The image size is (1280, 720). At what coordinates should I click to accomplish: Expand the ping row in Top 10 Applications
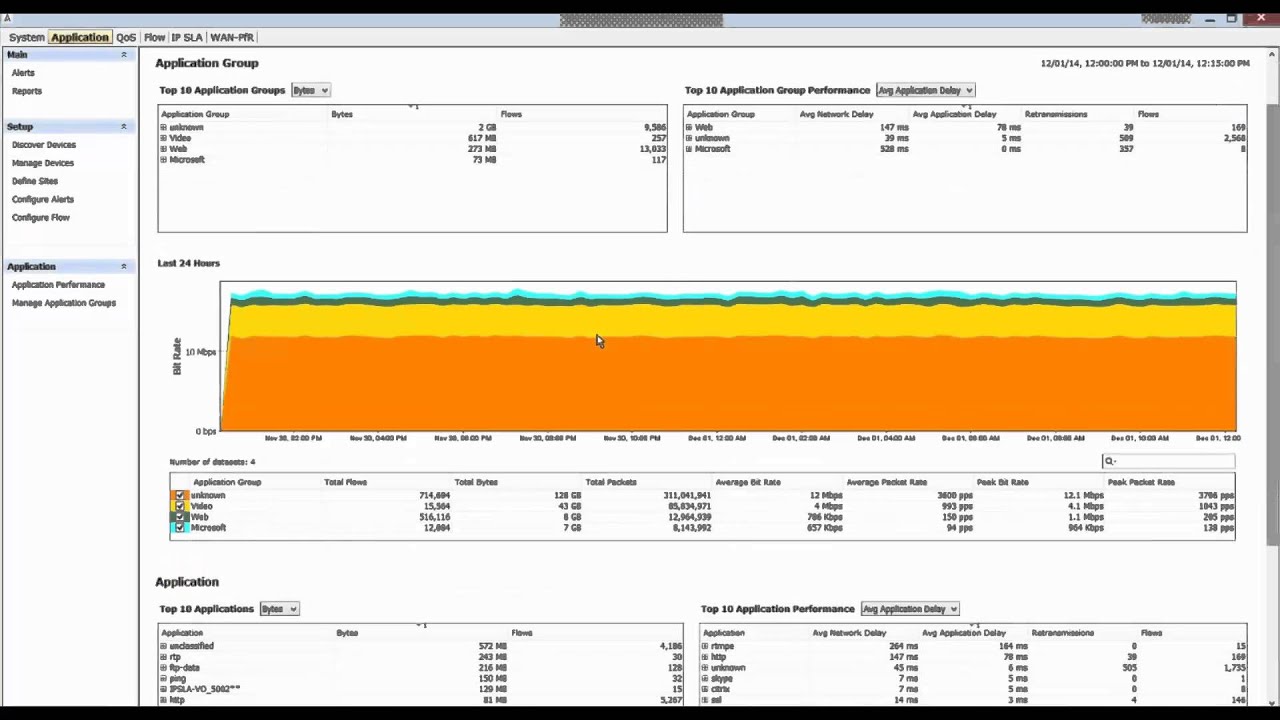click(x=164, y=679)
